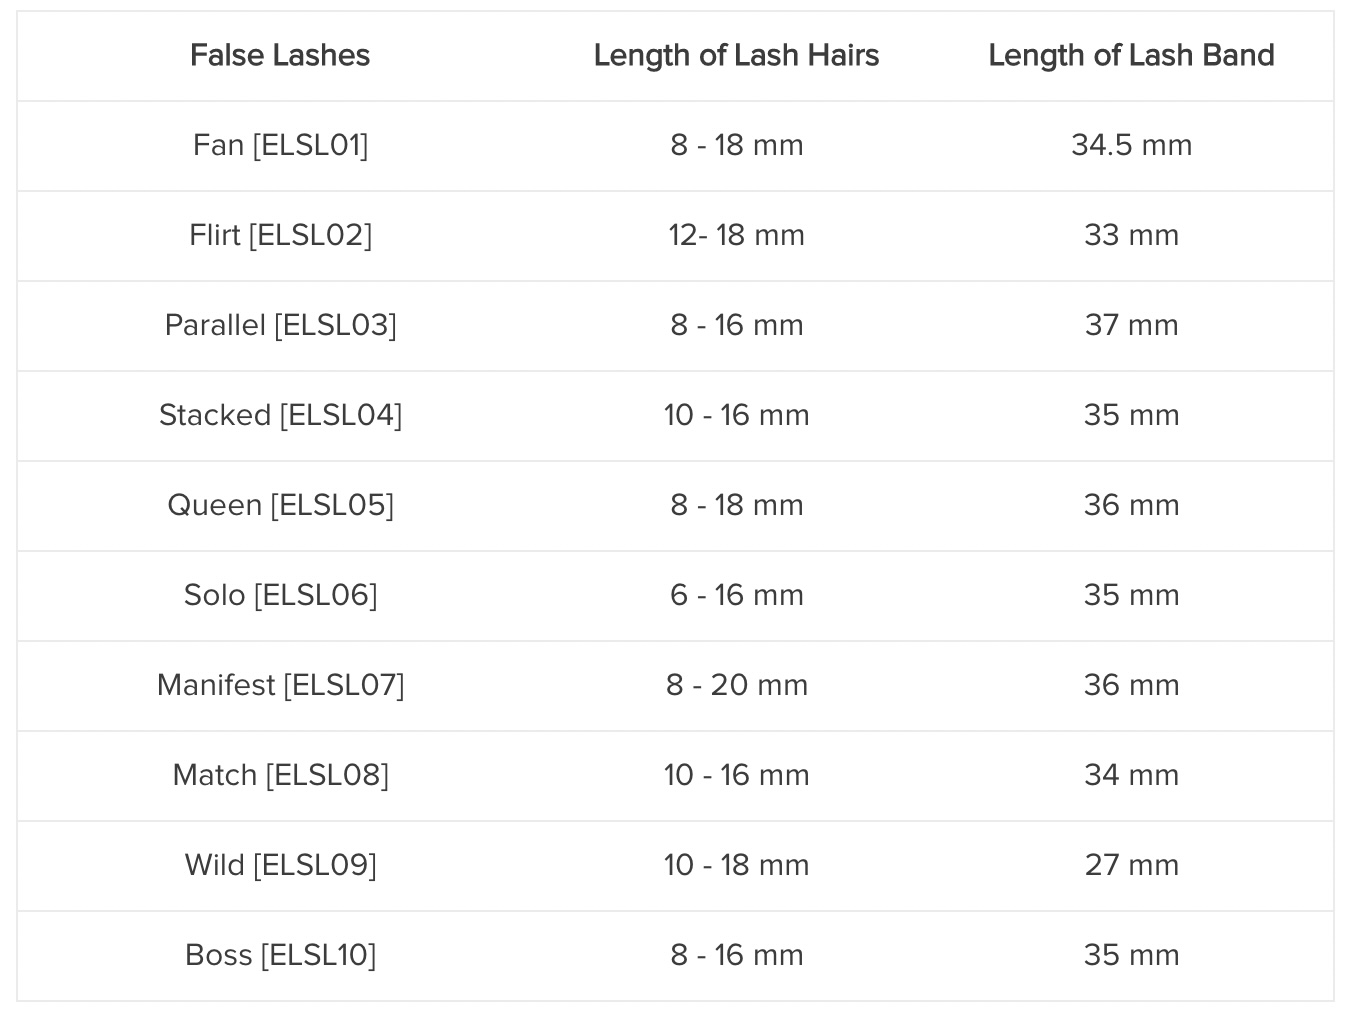Select the Flirt [ELSL02] cell
The image size is (1350, 1012).
pos(280,236)
